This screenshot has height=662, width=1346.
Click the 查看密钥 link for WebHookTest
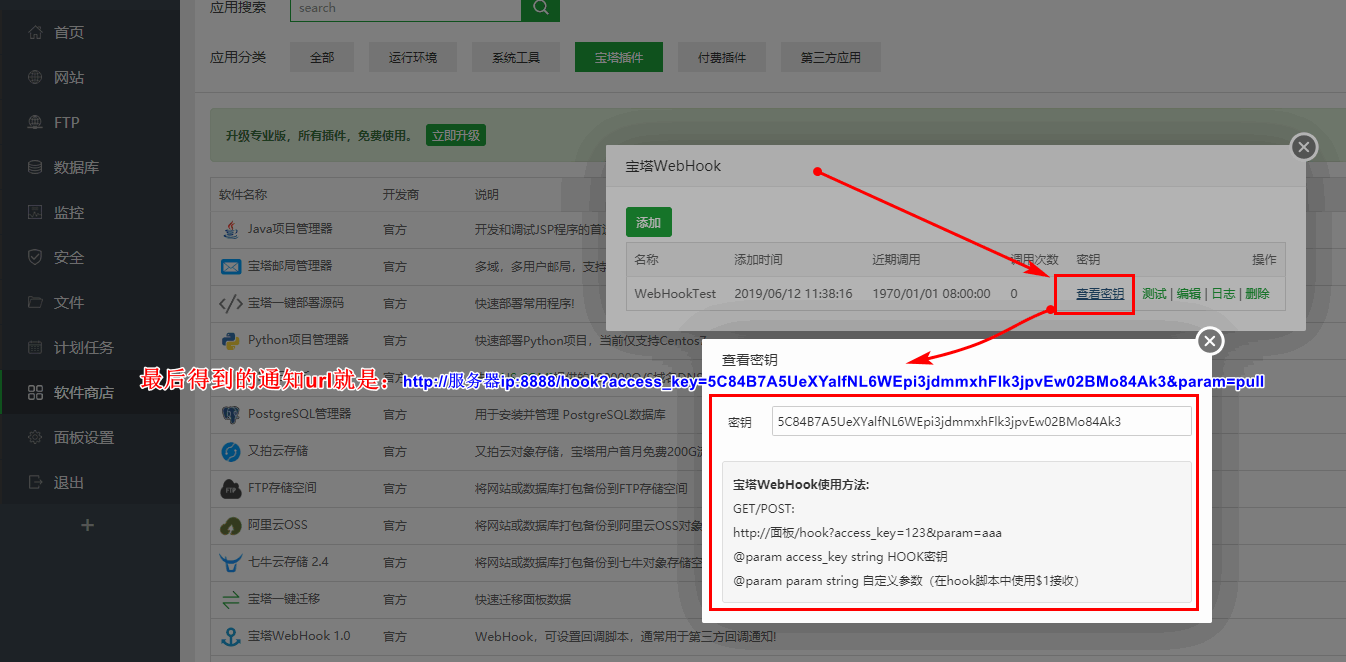1100,294
